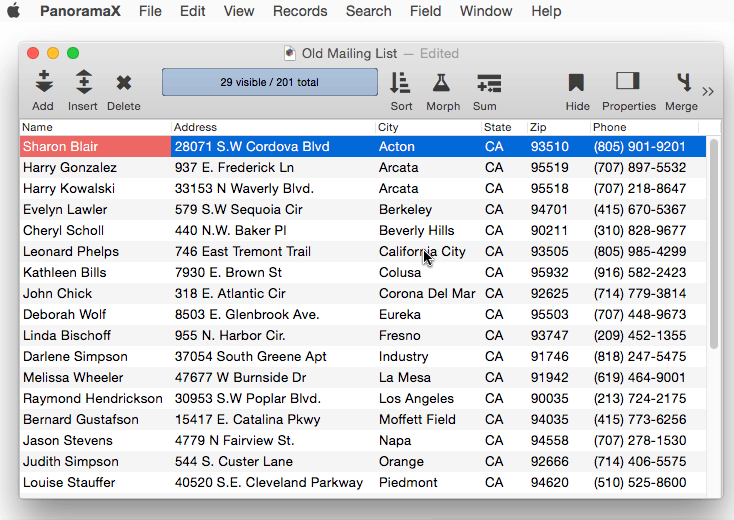Click zip code 95932

[x=550, y=272]
